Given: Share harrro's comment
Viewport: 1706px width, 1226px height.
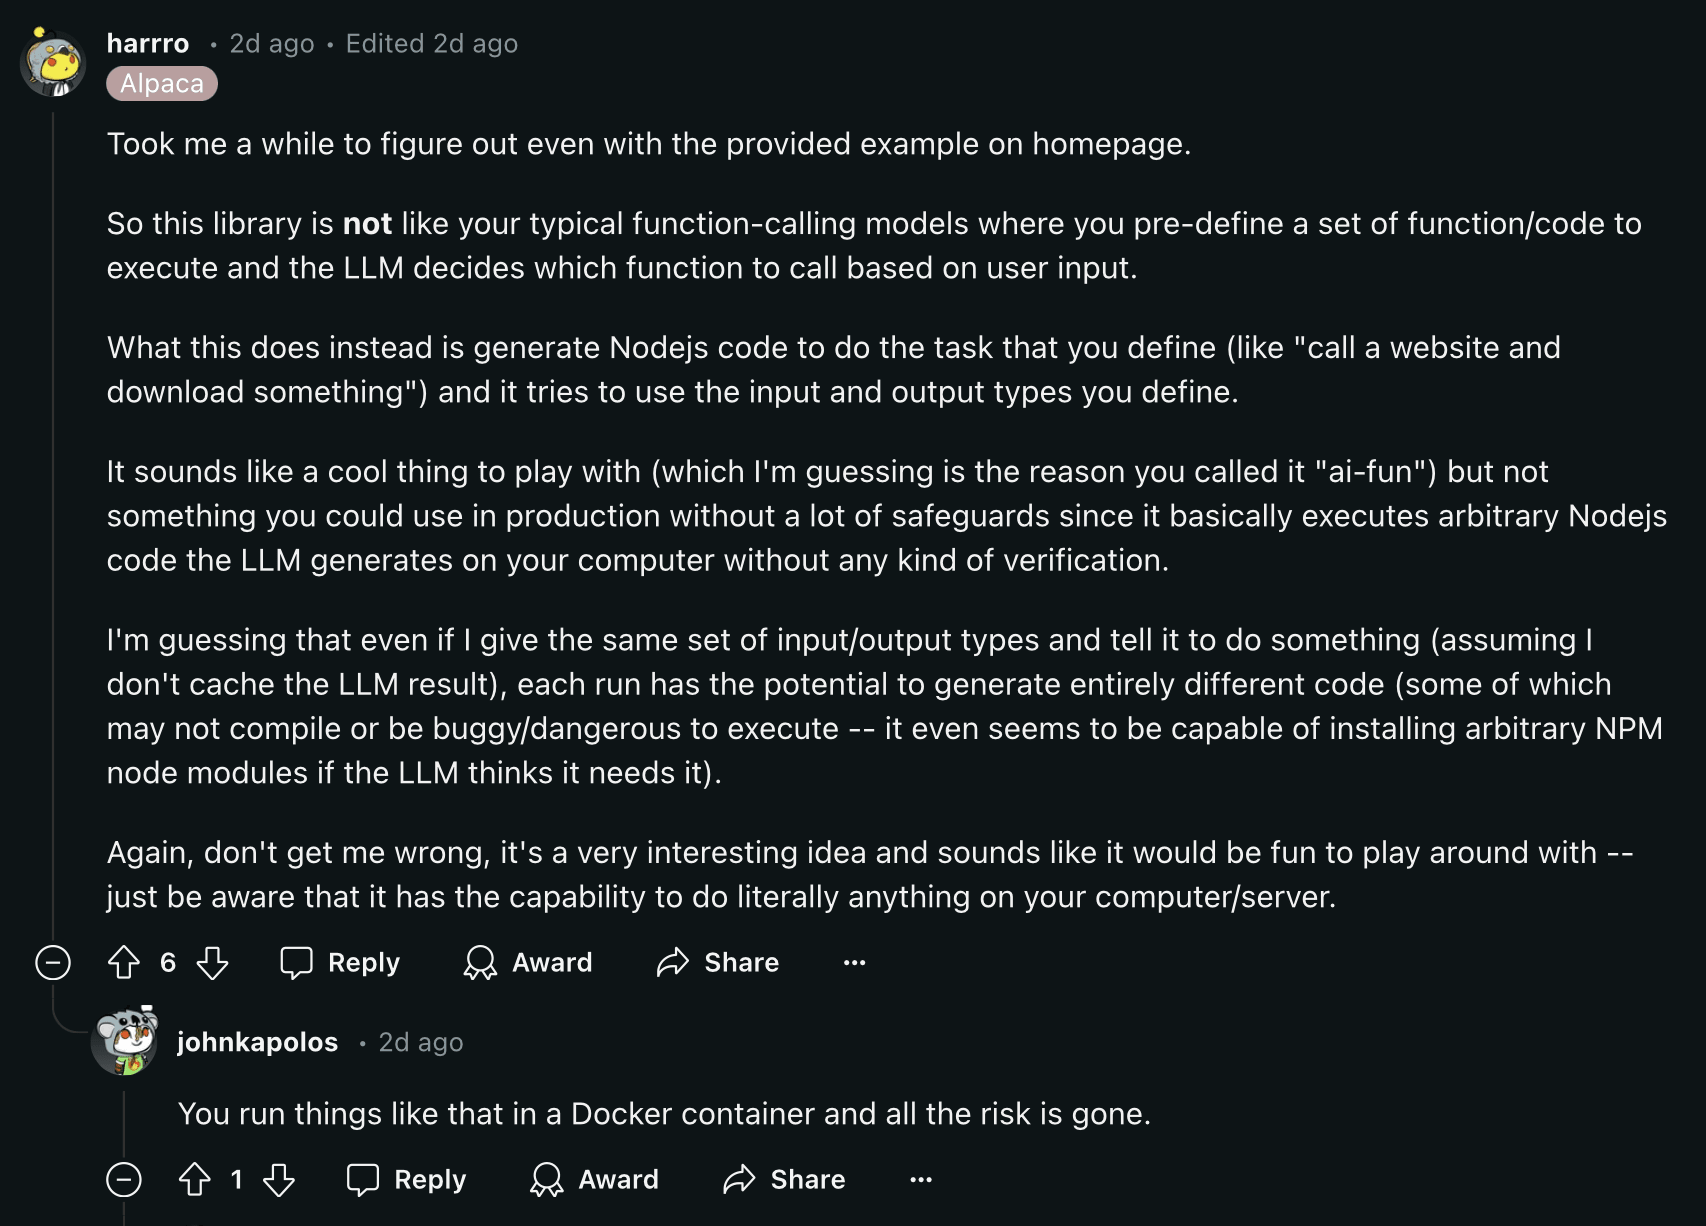Looking at the screenshot, I should tap(718, 962).
